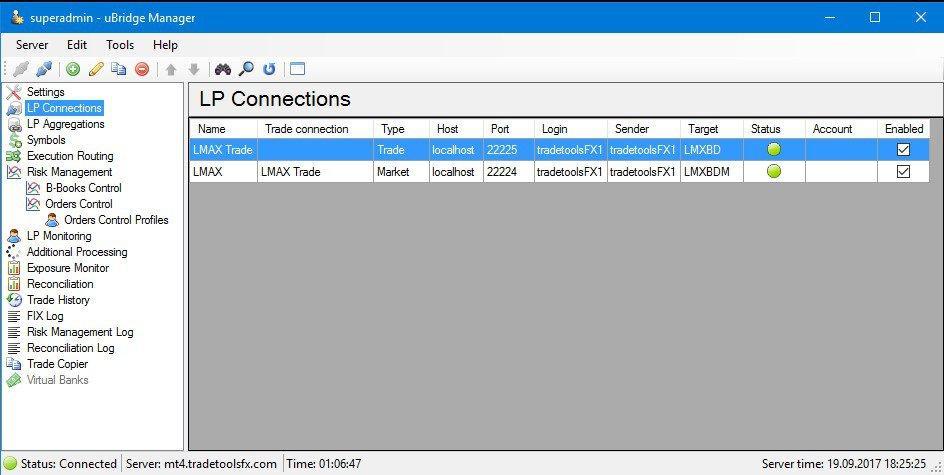Viewport: 944px width, 475px height.
Task: Click the Port column header
Action: coord(500,129)
